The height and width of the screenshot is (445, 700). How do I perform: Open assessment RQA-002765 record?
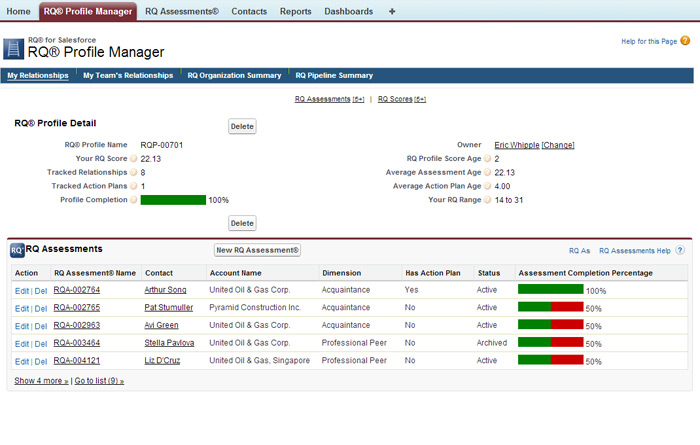tap(77, 308)
